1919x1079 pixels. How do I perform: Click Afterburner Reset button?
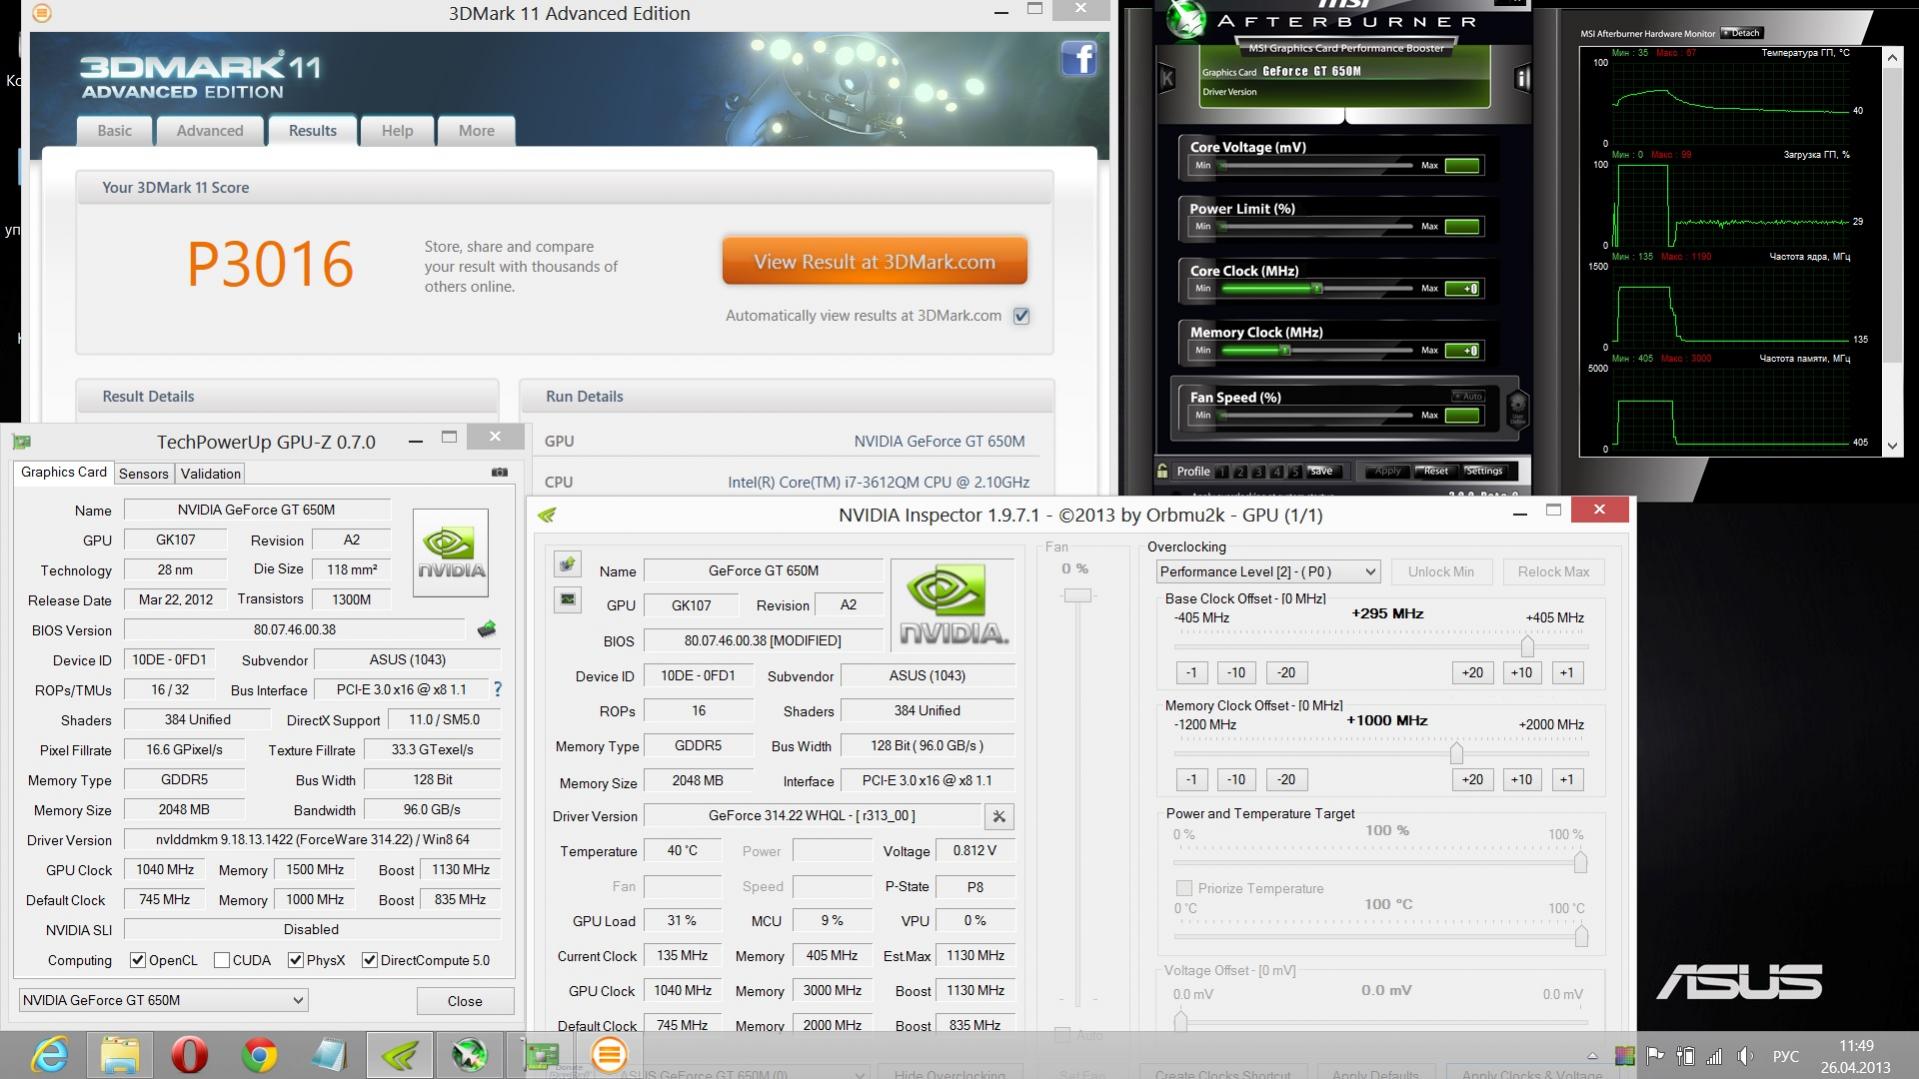coord(1435,471)
